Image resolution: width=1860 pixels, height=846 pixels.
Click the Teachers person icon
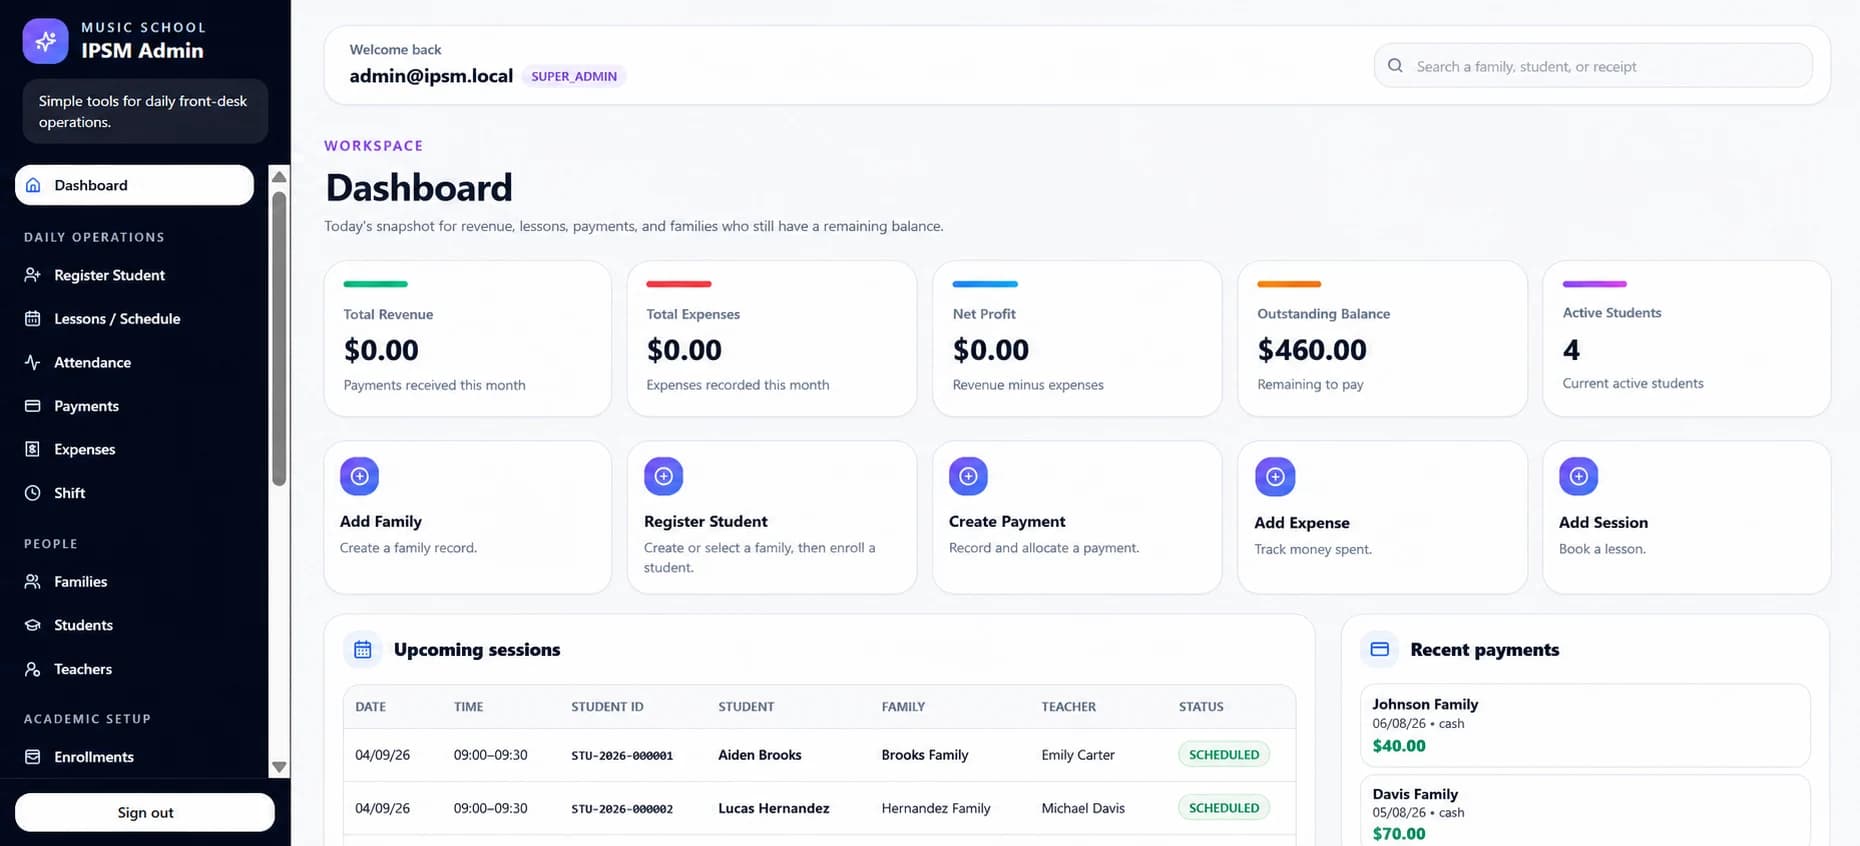coord(33,669)
